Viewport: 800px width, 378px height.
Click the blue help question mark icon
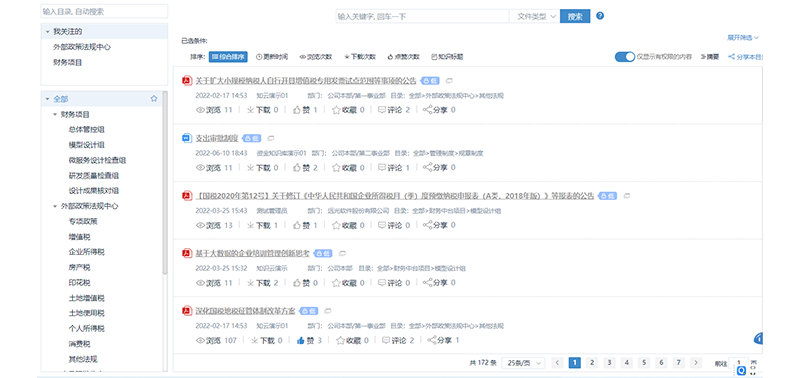(x=600, y=16)
